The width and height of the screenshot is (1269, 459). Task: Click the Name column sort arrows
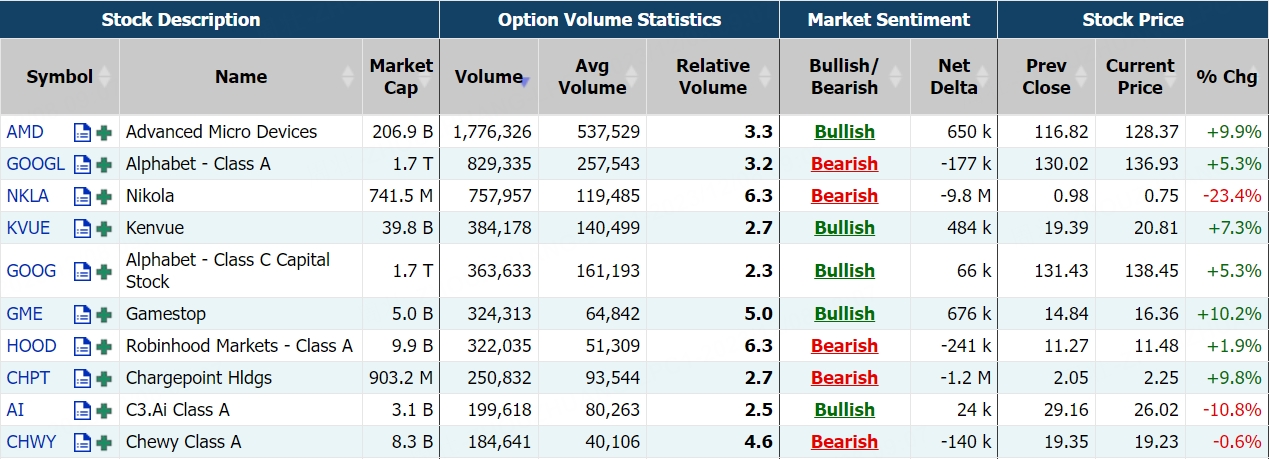pos(348,77)
